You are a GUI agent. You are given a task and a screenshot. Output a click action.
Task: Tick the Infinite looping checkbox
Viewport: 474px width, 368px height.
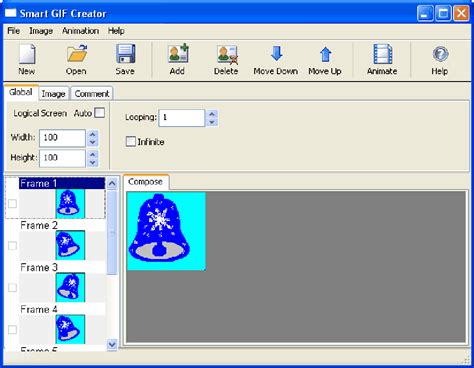click(x=131, y=141)
